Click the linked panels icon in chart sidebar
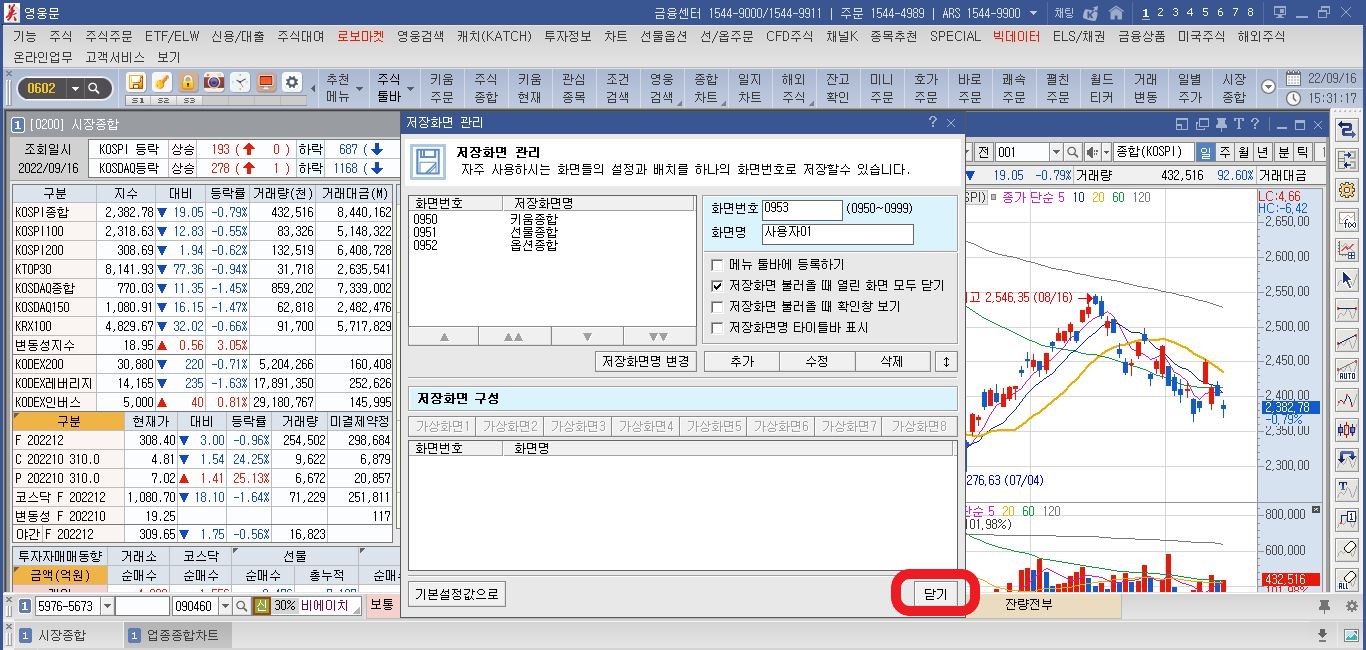 pos(1346,160)
